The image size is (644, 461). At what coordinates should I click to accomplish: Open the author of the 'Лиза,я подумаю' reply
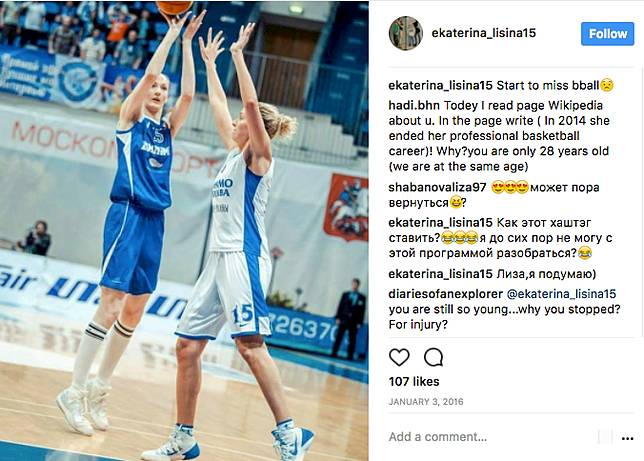coord(440,274)
